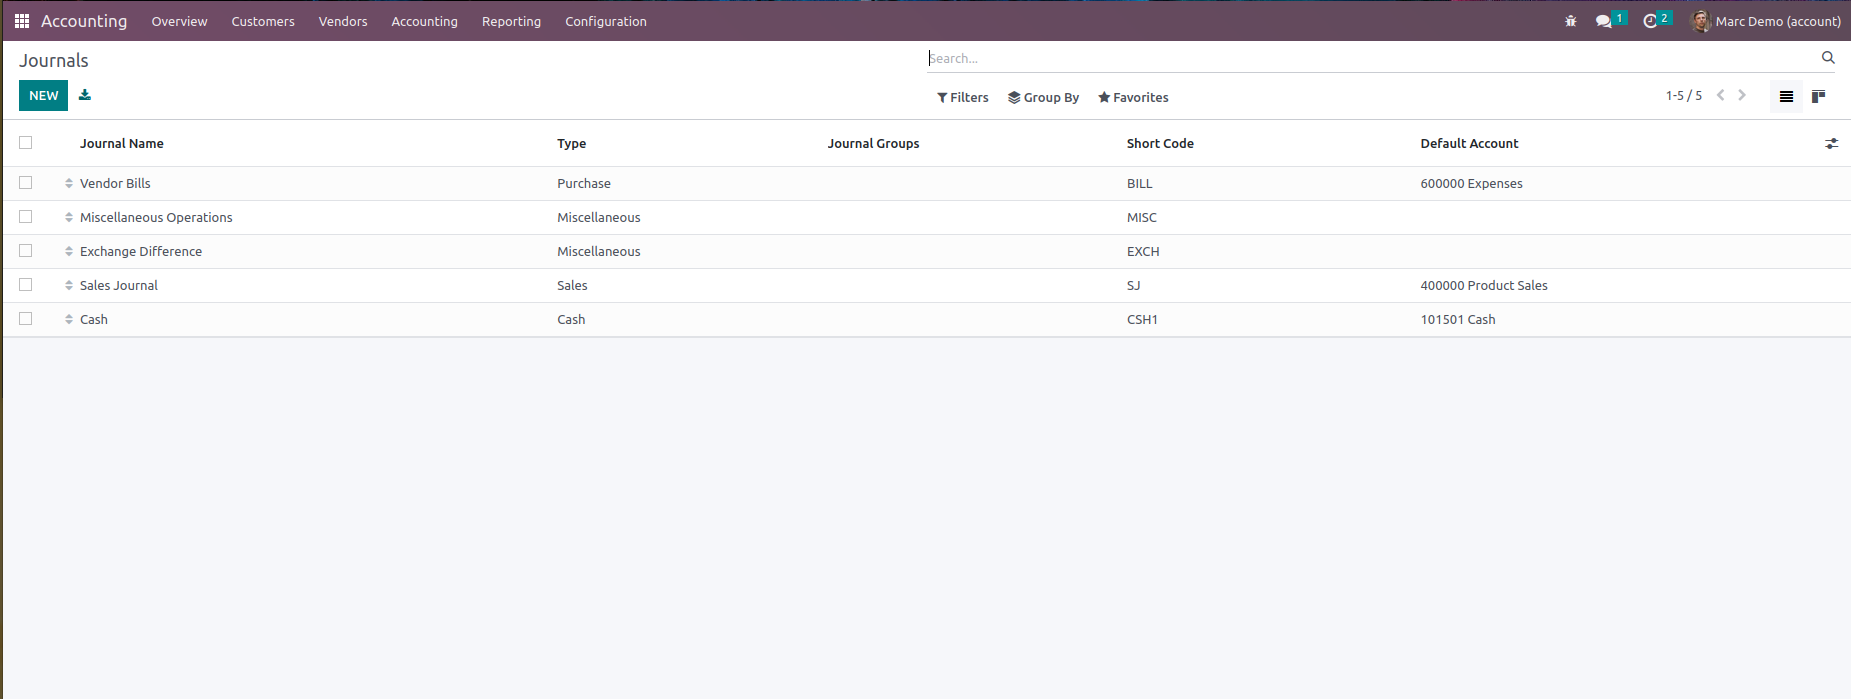1851x699 pixels.
Task: Sort by Journal Name column header
Action: click(x=122, y=144)
